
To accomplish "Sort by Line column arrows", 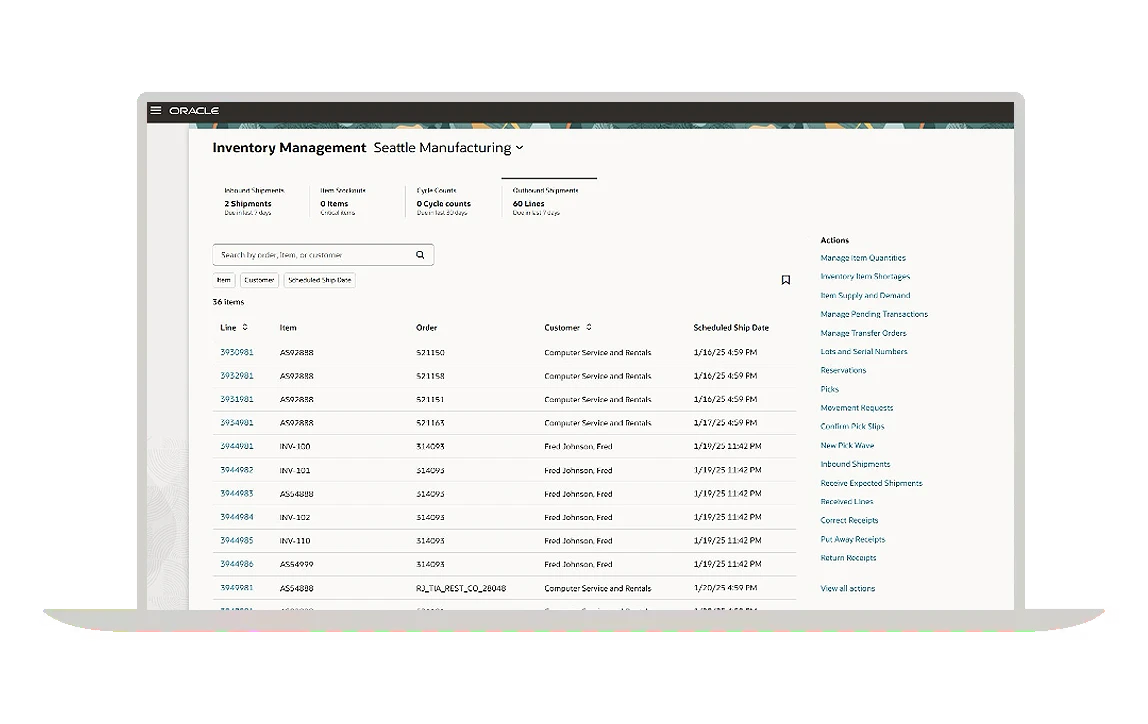I will (x=245, y=327).
